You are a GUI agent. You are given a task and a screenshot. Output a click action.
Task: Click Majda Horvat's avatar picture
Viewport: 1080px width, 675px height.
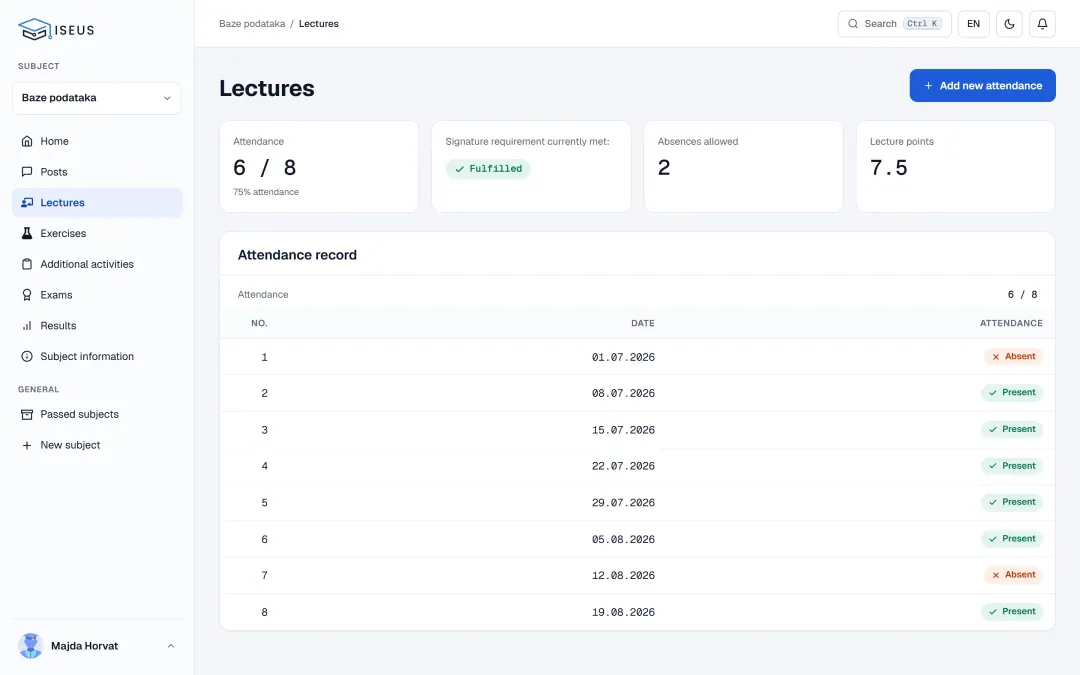[x=30, y=646]
